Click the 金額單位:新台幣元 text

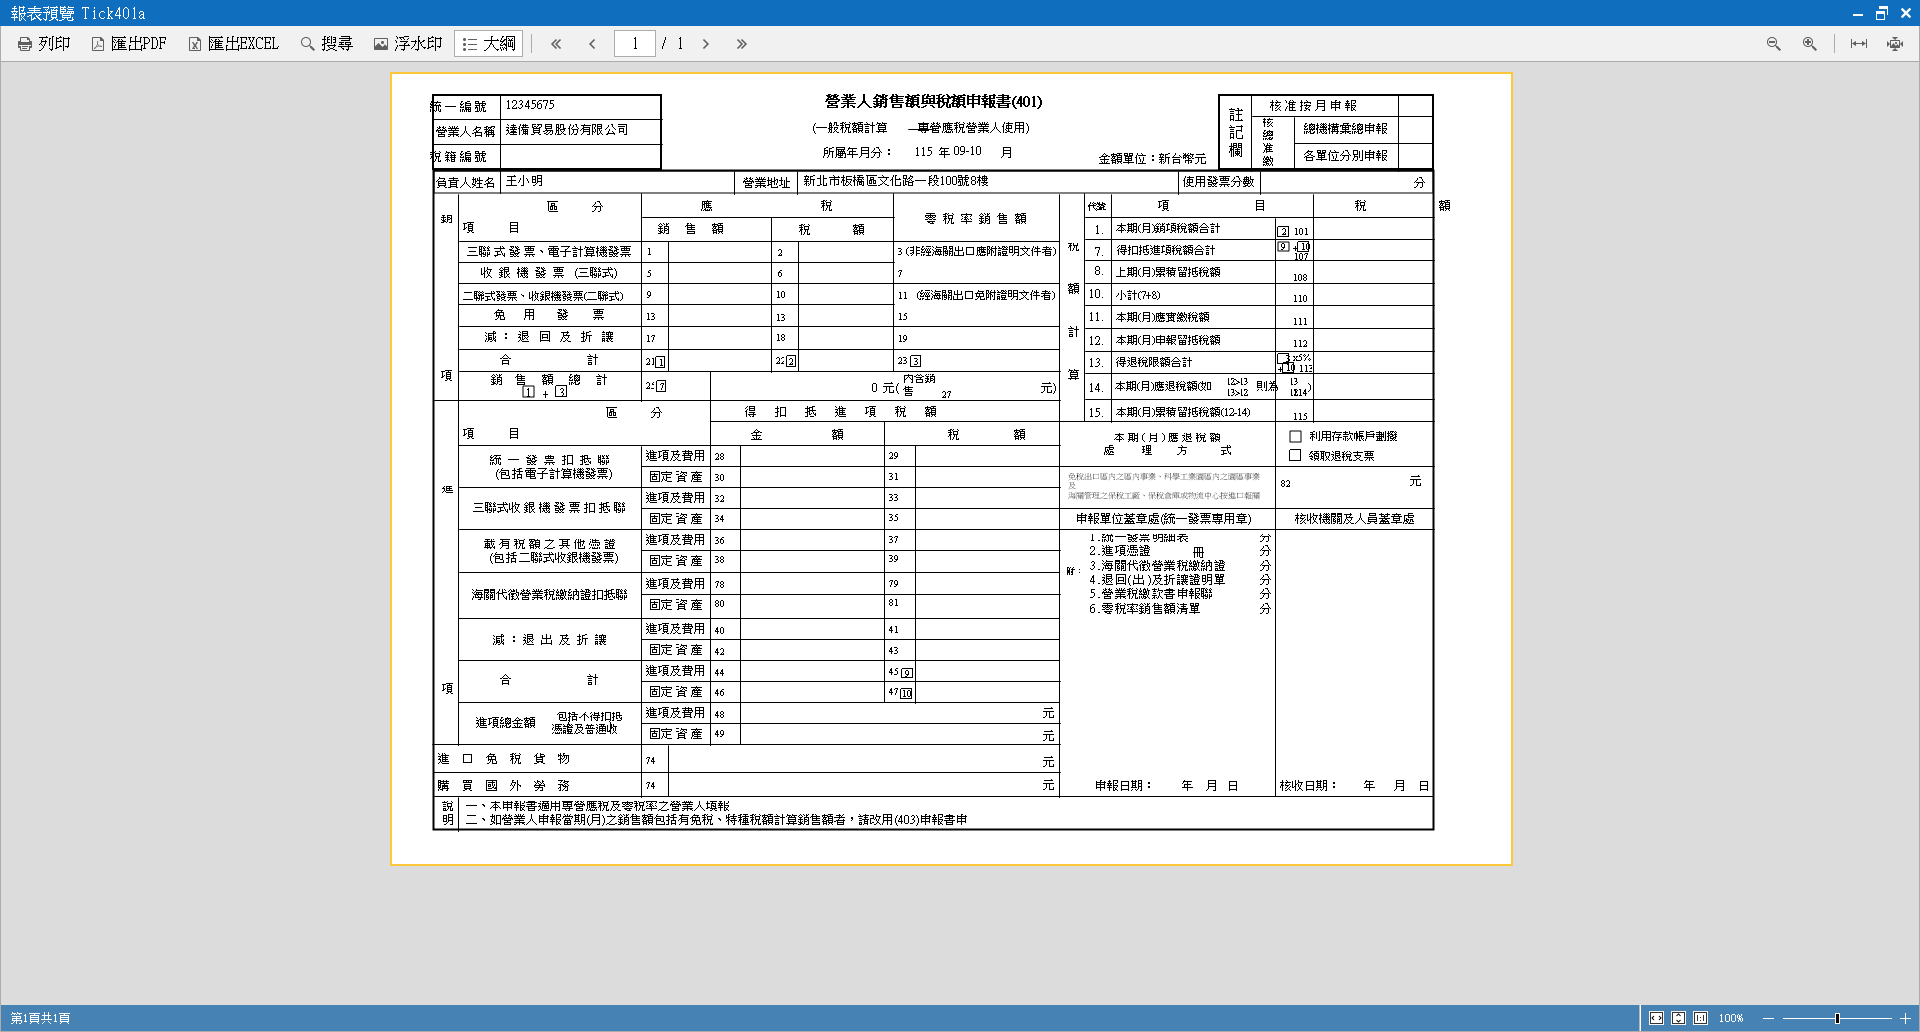pyautogui.click(x=1152, y=158)
